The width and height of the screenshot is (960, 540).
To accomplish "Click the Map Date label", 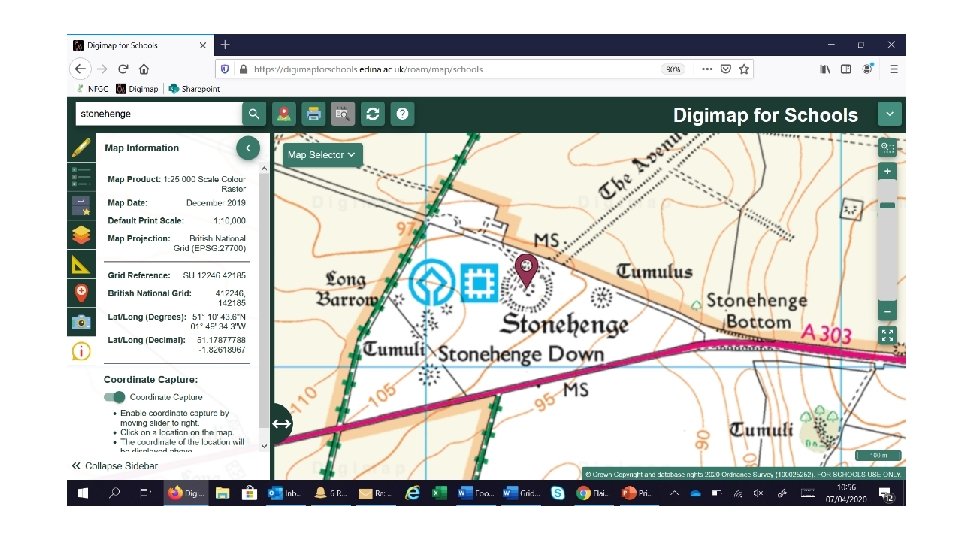I will coord(127,203).
